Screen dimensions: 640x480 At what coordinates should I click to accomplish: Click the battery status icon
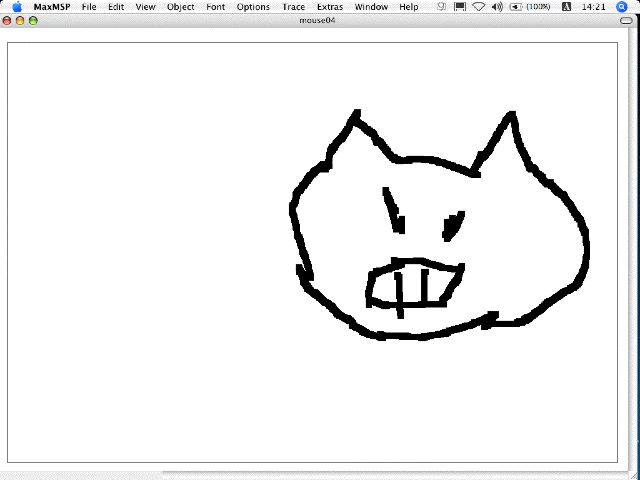pos(516,7)
